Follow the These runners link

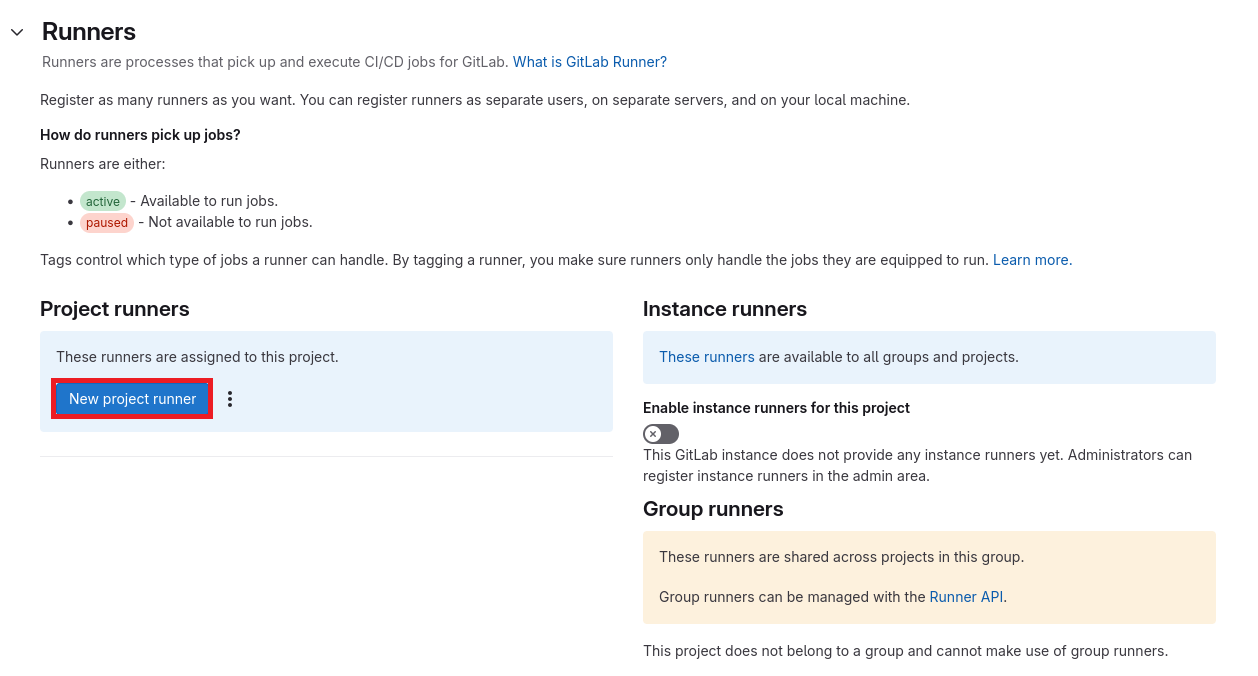pos(707,357)
